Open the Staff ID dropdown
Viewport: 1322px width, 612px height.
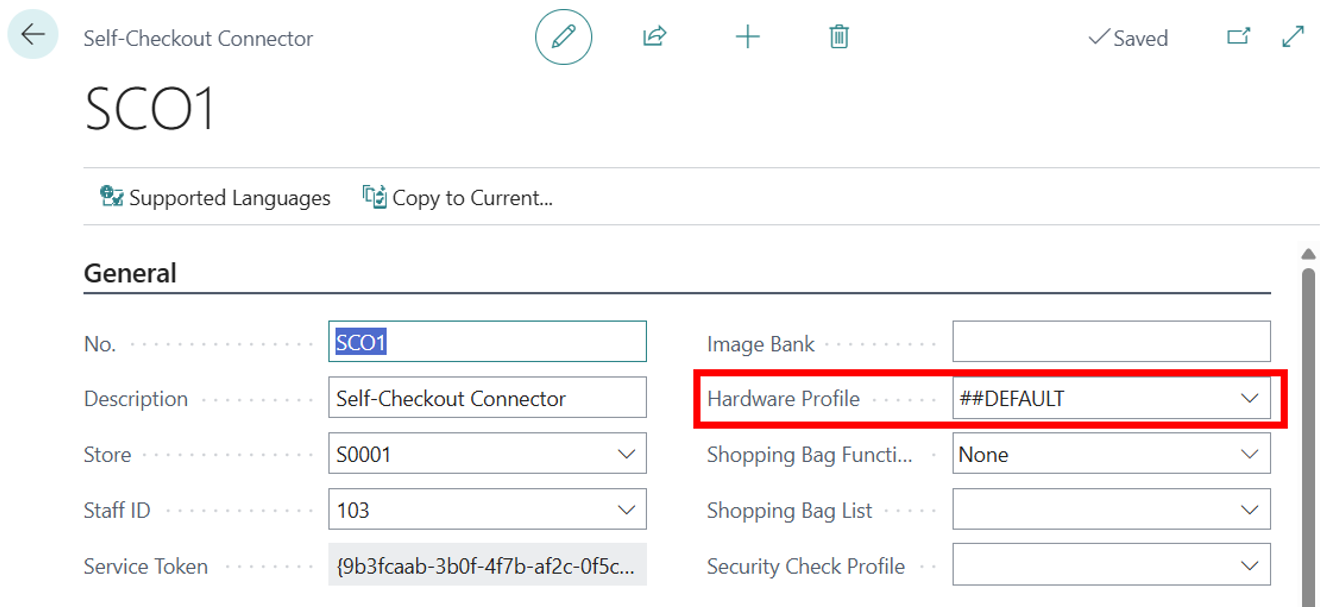pyautogui.click(x=627, y=510)
